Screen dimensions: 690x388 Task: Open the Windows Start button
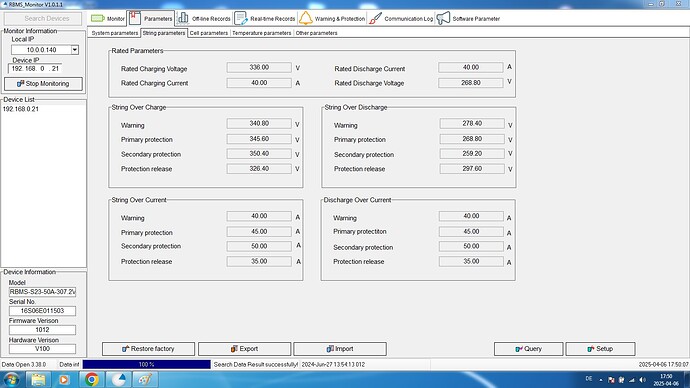pyautogui.click(x=12, y=380)
